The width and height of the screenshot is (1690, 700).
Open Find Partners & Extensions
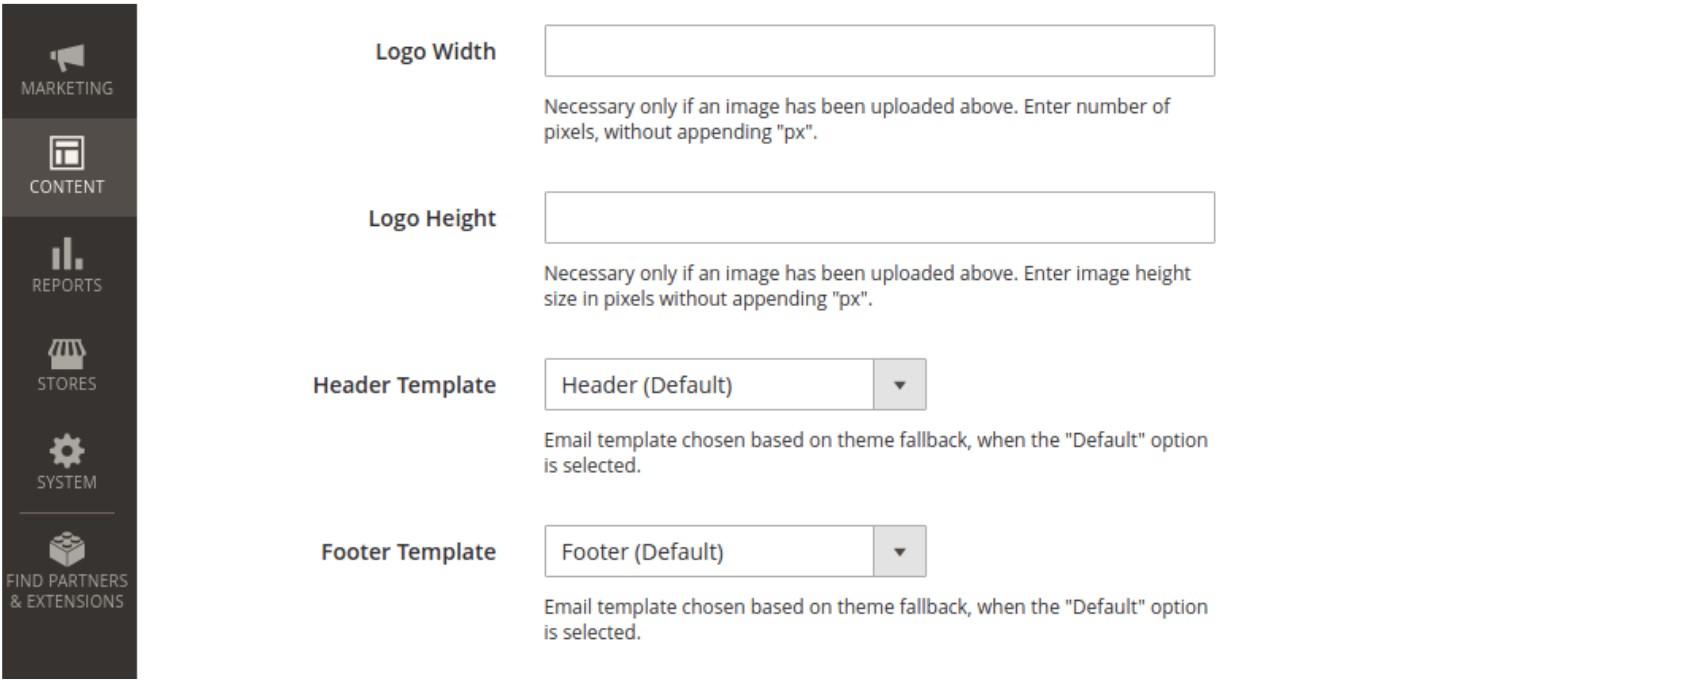coord(66,565)
